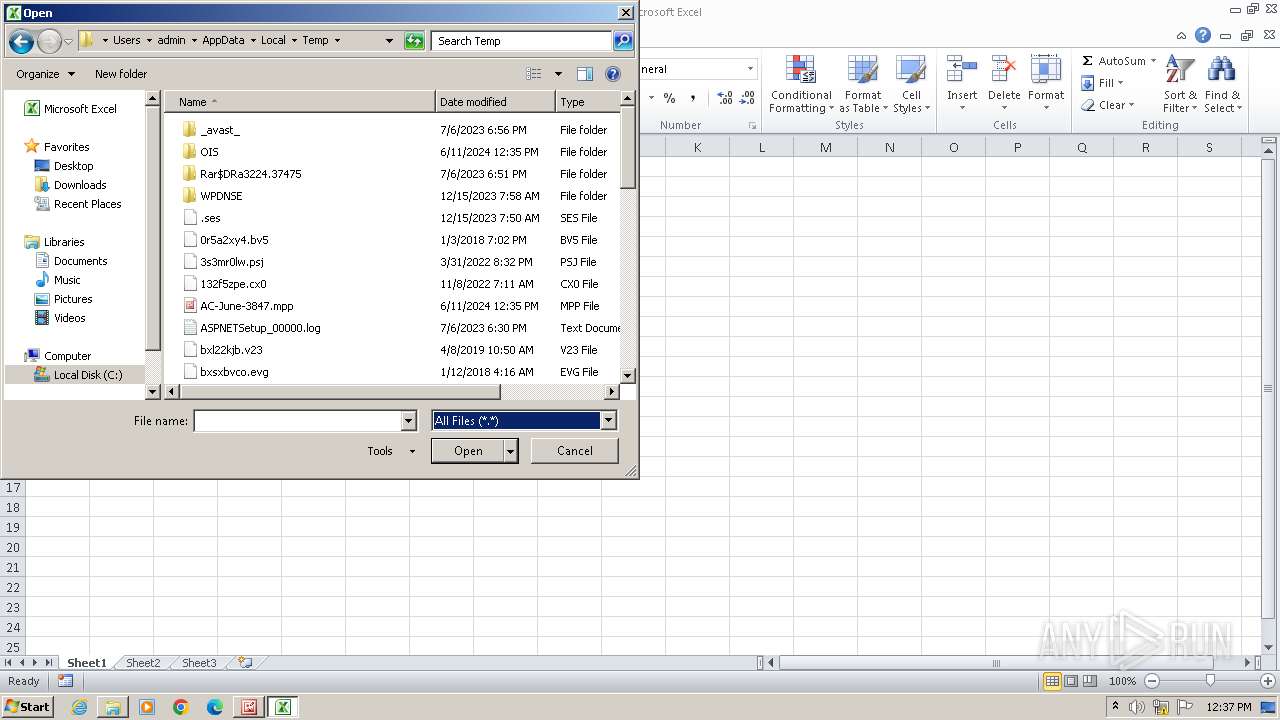Click the AutoSum sigma icon
Screen dimensions: 1280x720
coord(1088,61)
